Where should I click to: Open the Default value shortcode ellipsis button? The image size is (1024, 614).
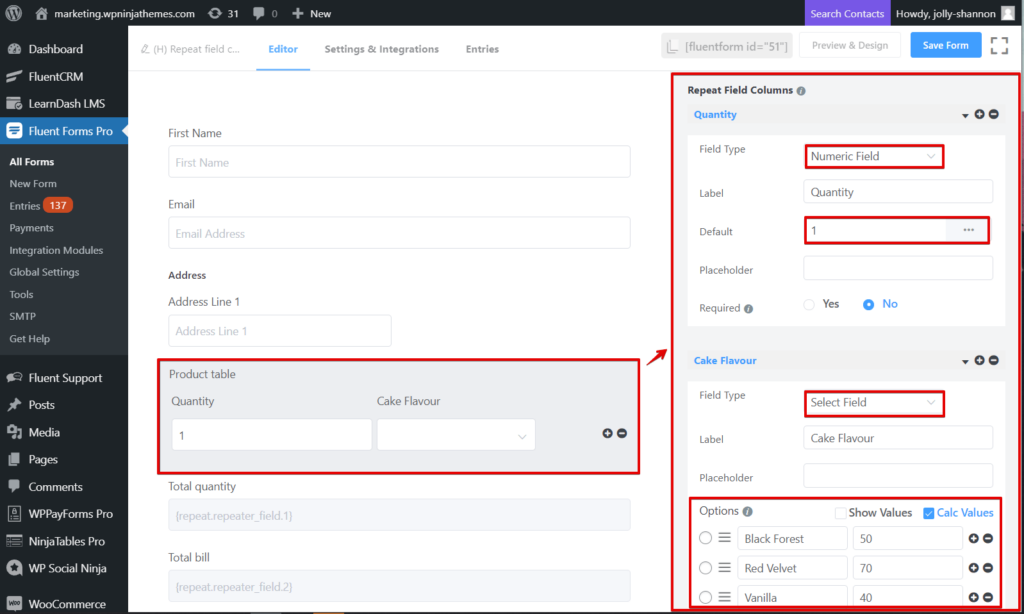968,230
